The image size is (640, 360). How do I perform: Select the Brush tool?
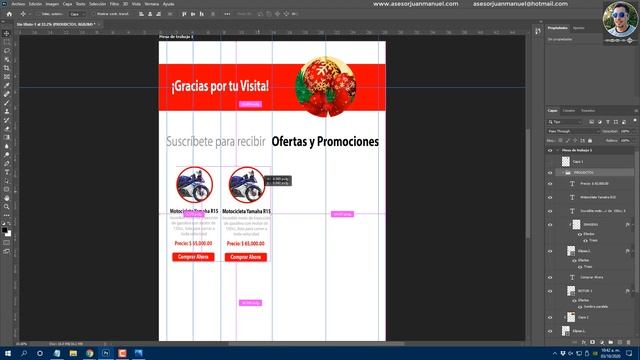(7, 102)
